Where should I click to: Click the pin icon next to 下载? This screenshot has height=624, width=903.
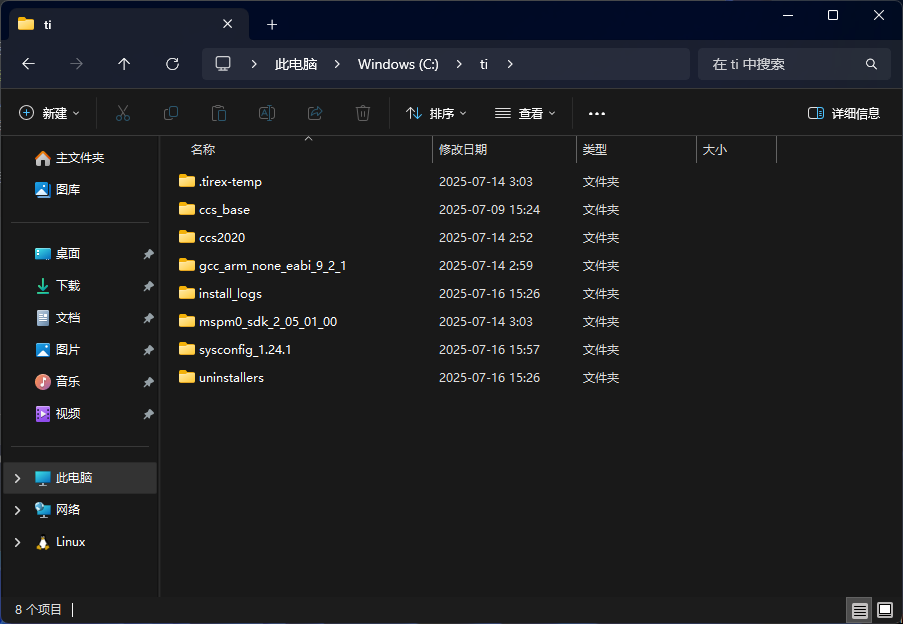pyautogui.click(x=148, y=286)
